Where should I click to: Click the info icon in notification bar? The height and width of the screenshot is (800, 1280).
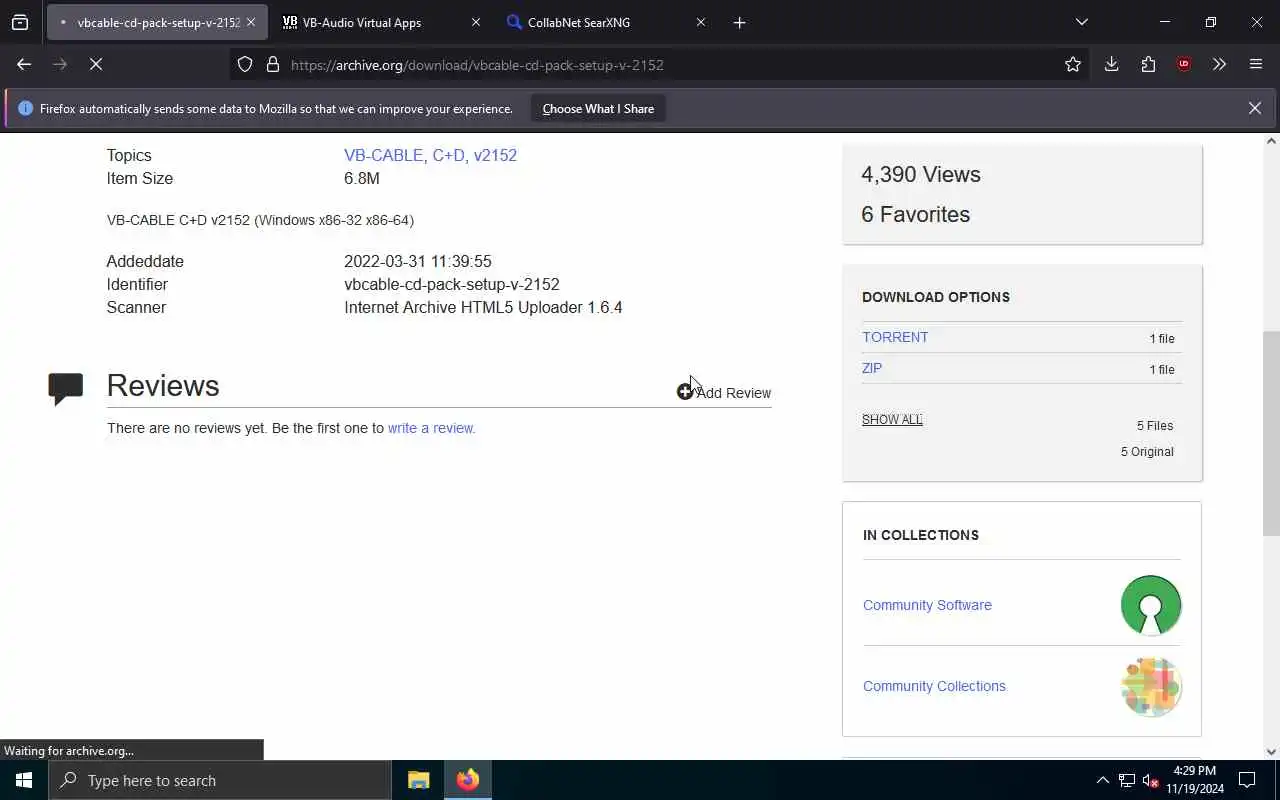click(26, 108)
